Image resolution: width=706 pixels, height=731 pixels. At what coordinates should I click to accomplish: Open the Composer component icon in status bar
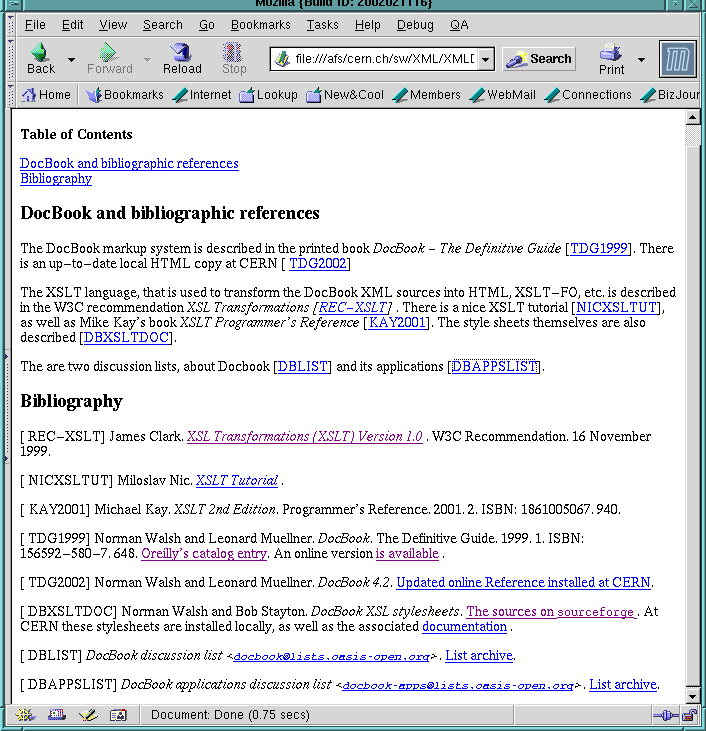click(88, 715)
